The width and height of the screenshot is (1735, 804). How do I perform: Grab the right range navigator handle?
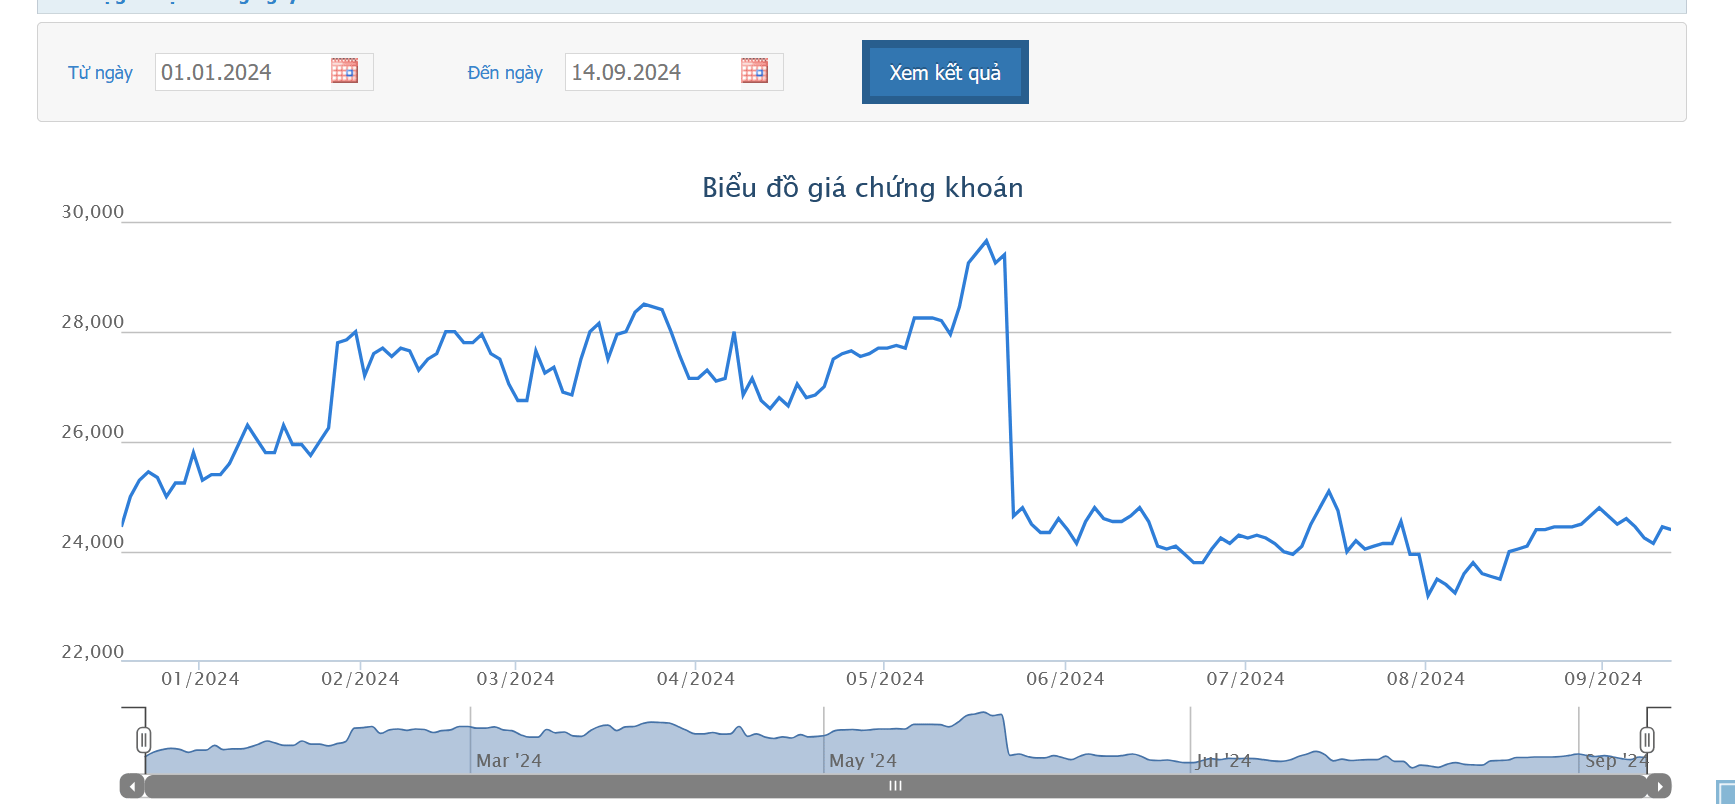tap(1647, 740)
